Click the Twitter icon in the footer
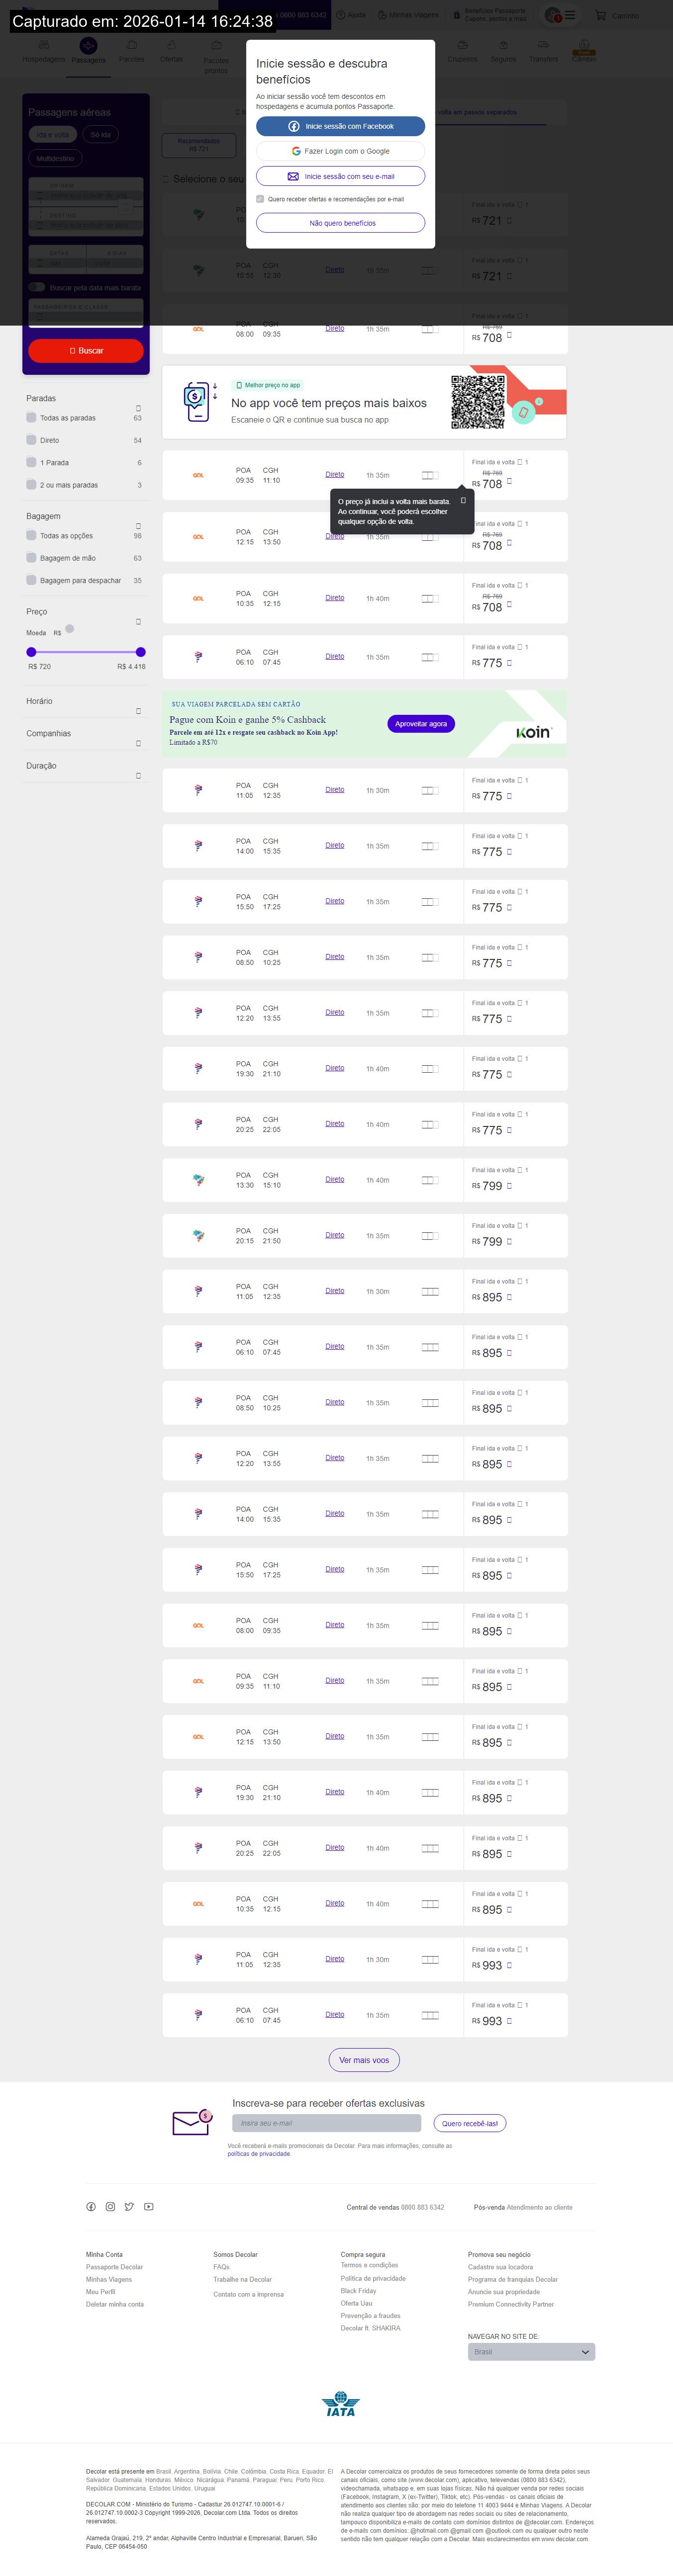The height and width of the screenshot is (2576, 673). (x=129, y=2206)
